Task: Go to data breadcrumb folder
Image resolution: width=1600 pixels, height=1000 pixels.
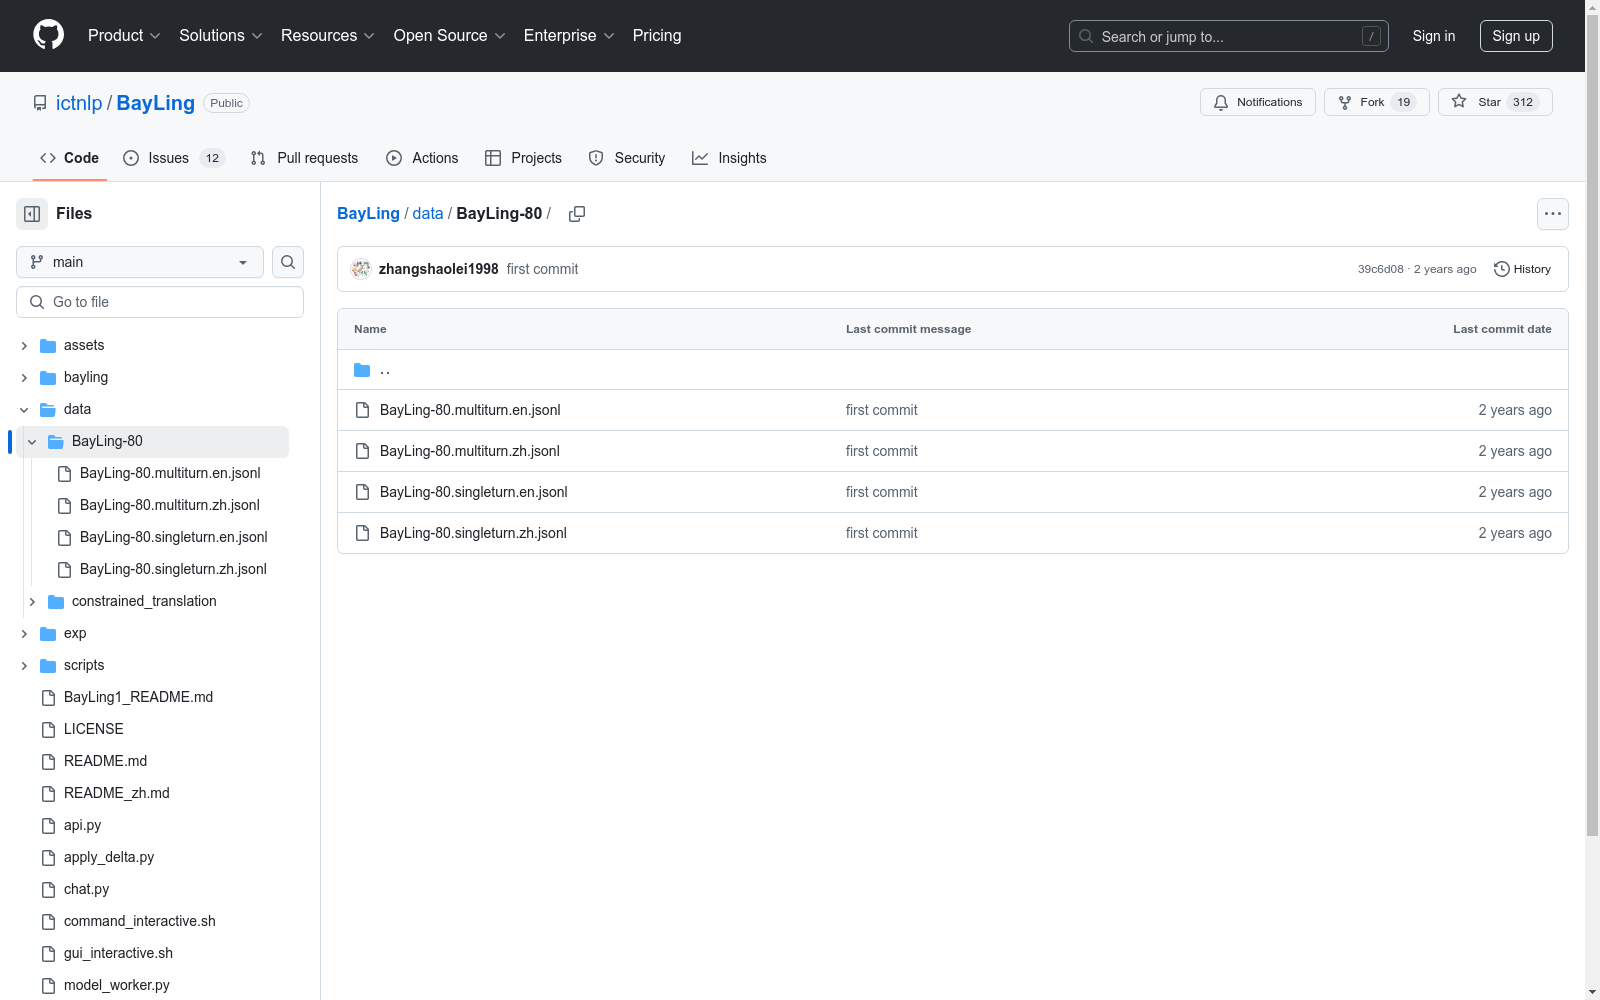Action: coord(428,213)
